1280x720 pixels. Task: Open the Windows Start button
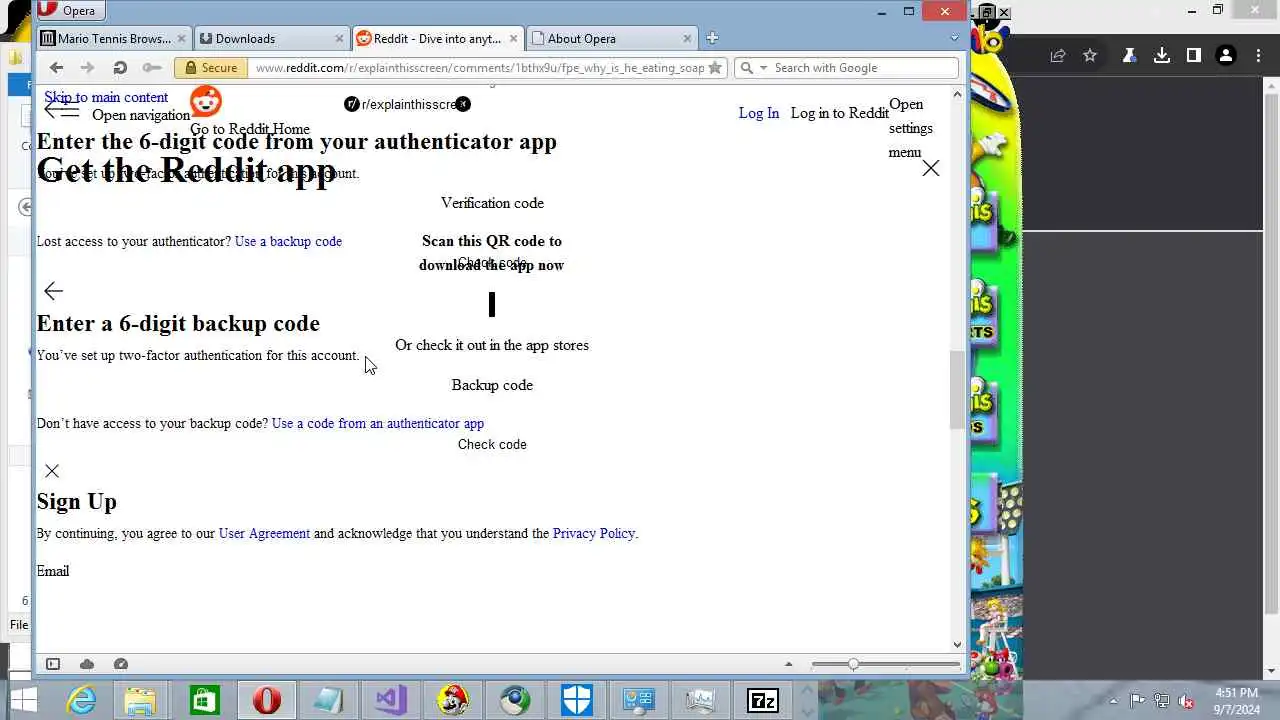[22, 700]
